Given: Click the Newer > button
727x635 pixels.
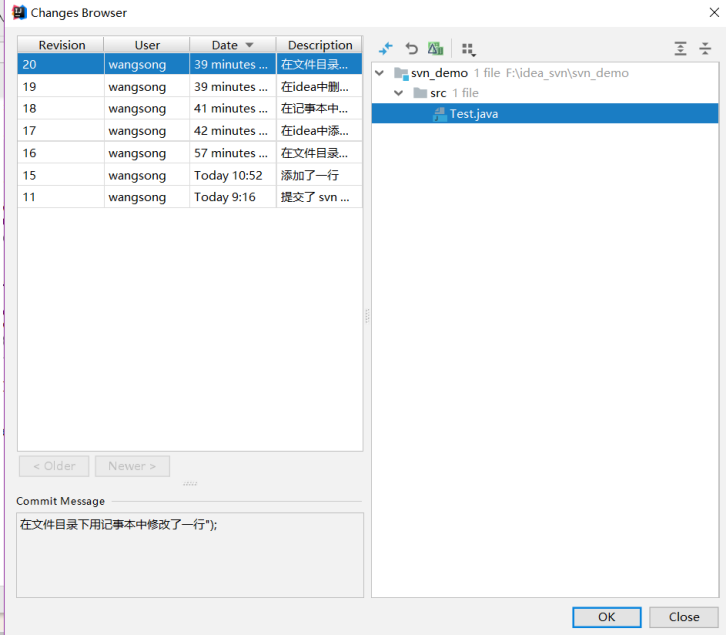Looking at the screenshot, I should 132,466.
